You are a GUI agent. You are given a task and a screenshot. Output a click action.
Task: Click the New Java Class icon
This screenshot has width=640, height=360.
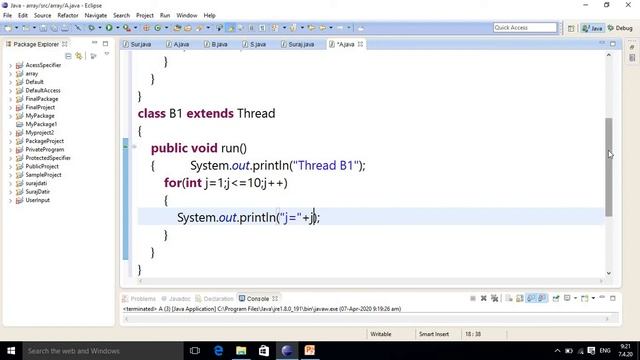pos(158,28)
